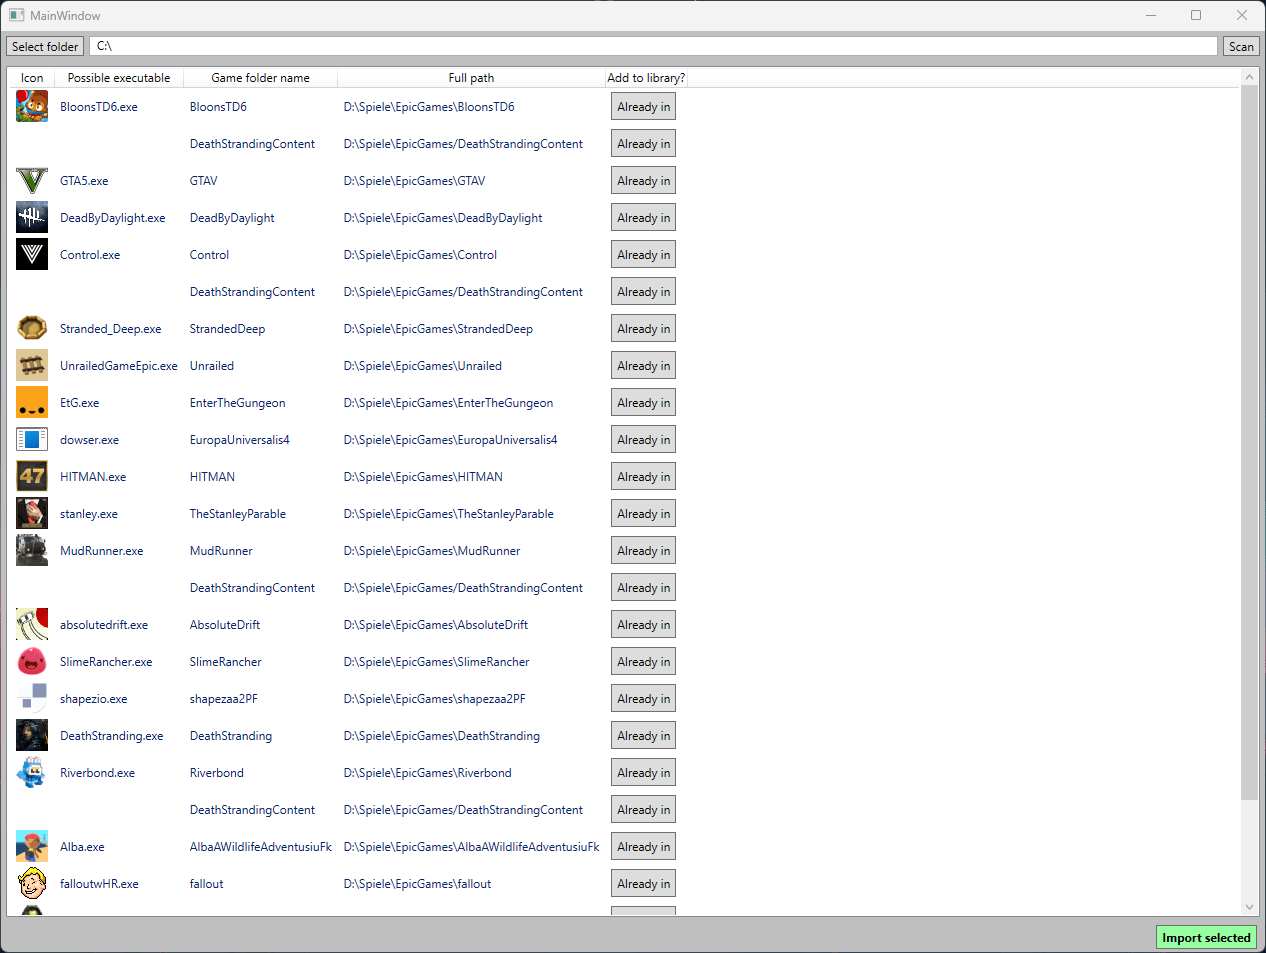Select the DeathStranding game icon
The width and height of the screenshot is (1266, 953).
click(31, 735)
